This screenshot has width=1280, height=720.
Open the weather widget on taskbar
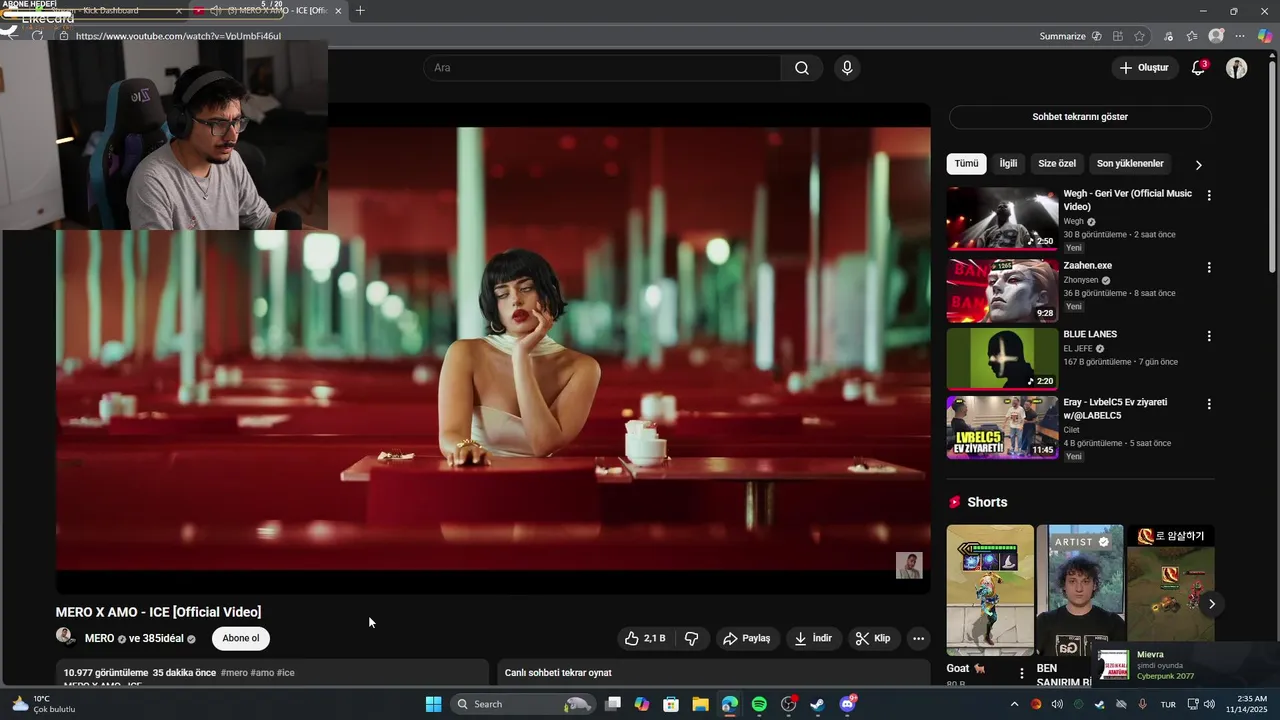[x=42, y=704]
